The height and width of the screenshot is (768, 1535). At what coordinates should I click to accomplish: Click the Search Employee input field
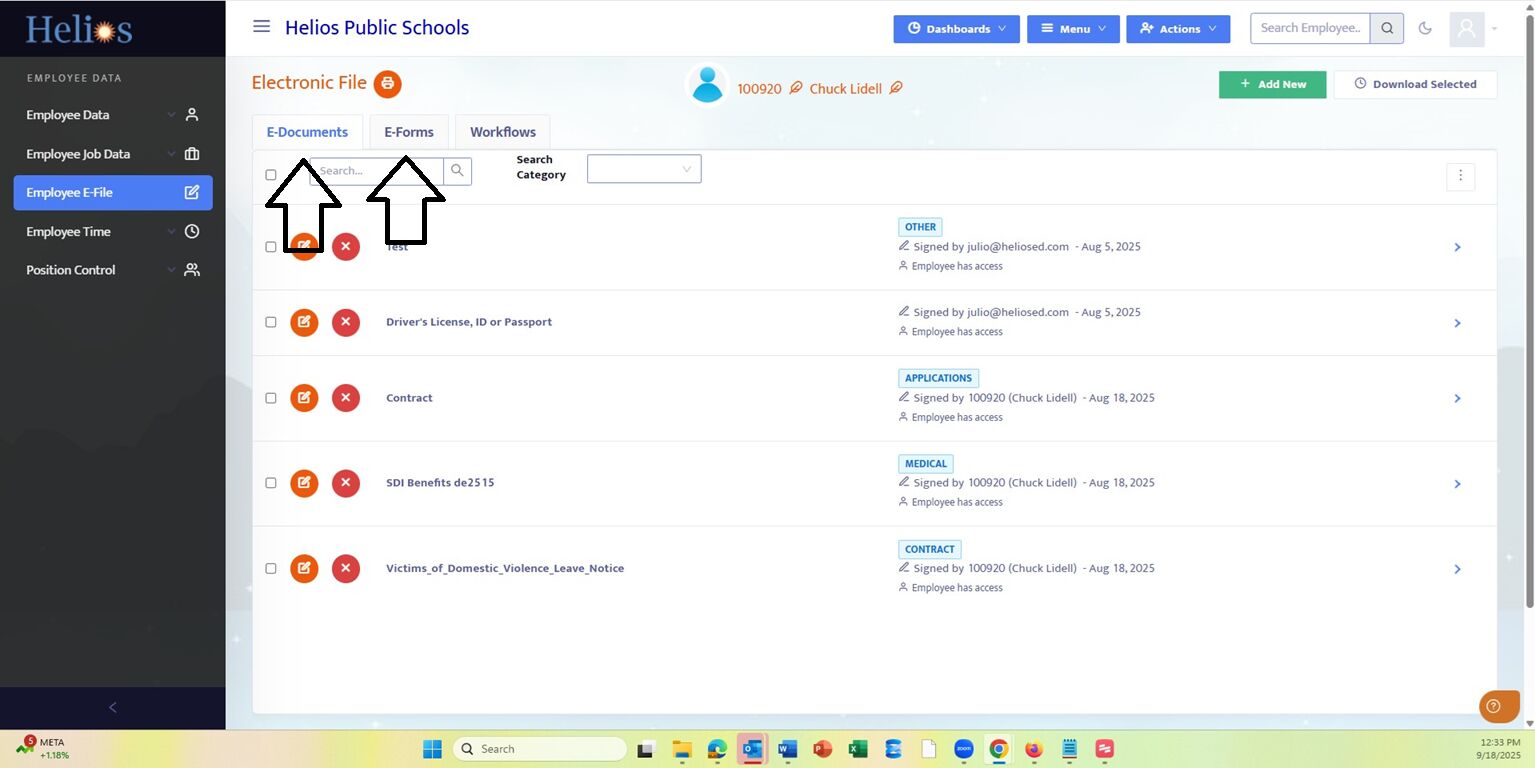[x=1310, y=28]
